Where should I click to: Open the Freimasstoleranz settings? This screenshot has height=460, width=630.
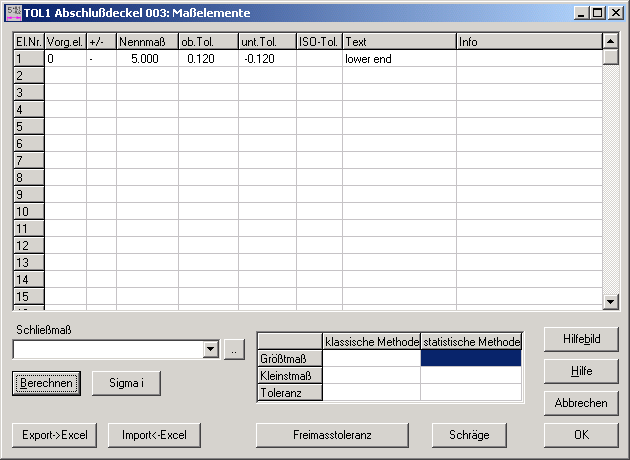coord(332,435)
